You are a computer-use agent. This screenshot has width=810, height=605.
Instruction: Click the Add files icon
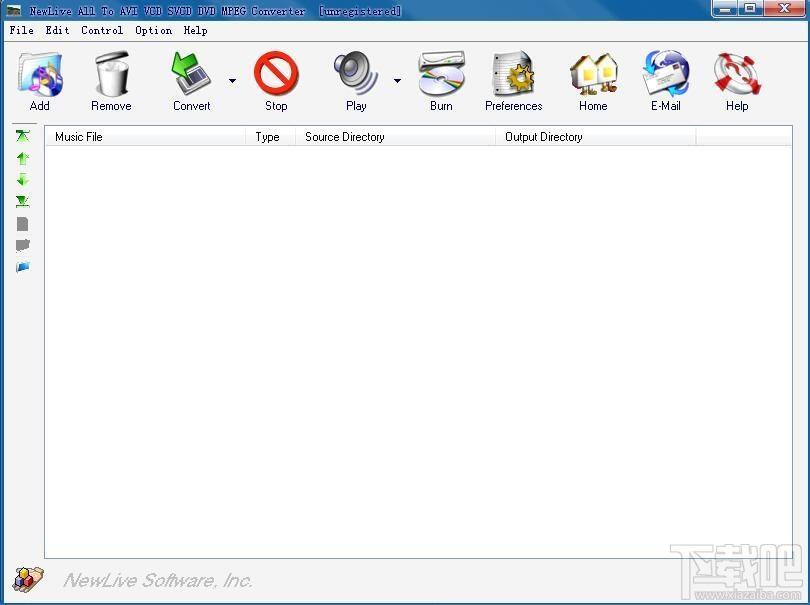40,75
